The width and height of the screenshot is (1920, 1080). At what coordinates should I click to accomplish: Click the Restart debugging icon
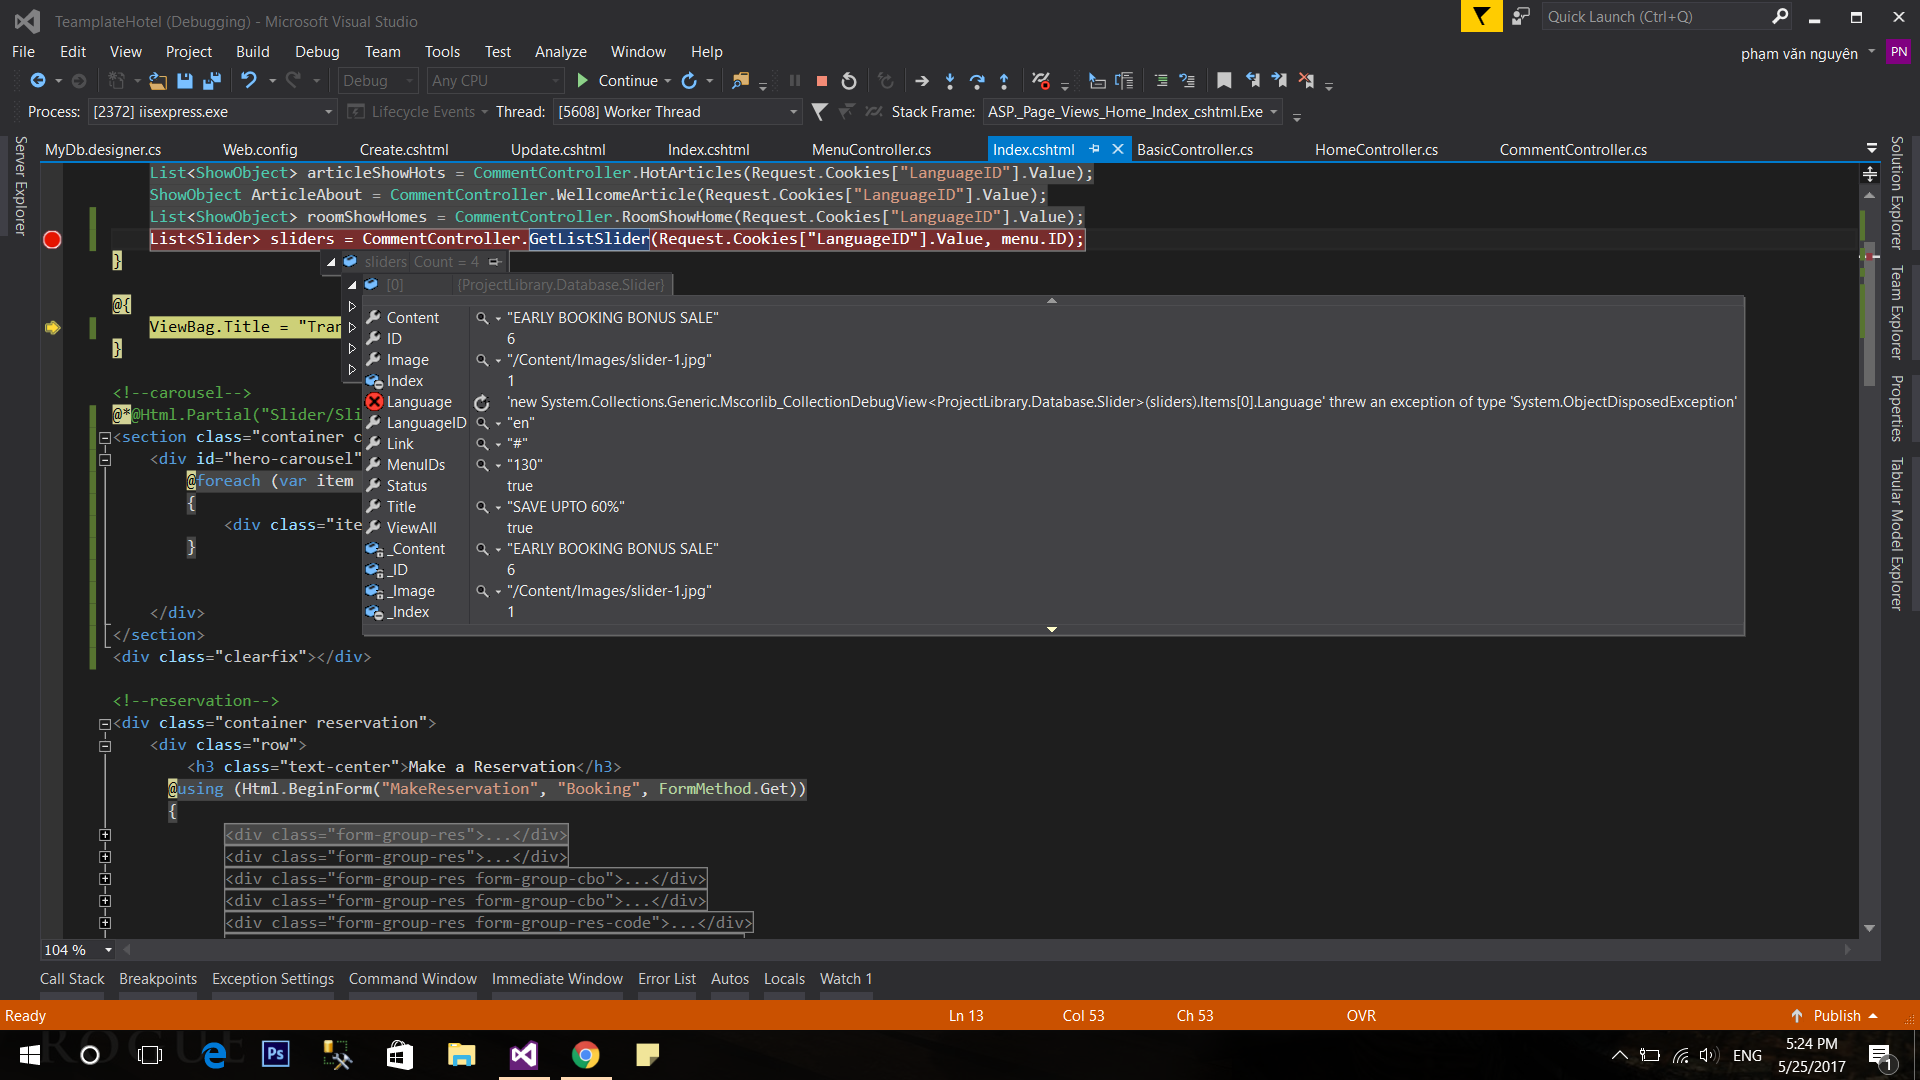849,81
